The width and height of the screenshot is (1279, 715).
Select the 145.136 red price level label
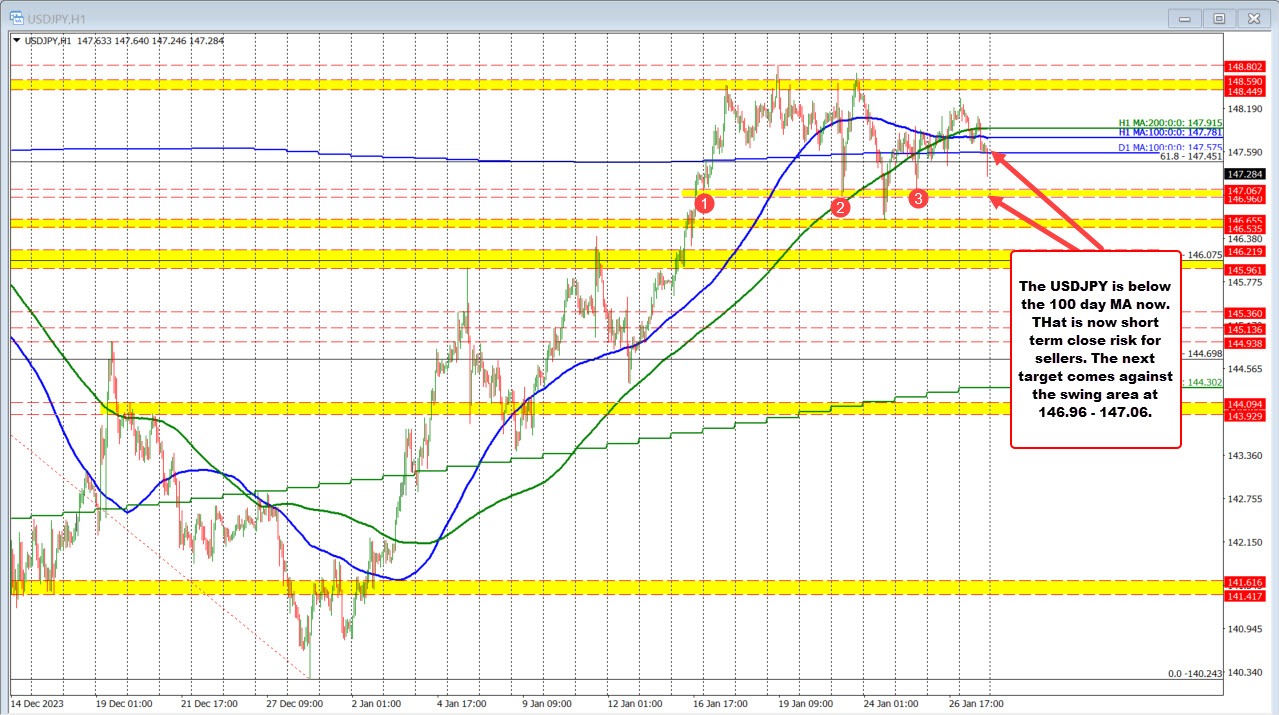coord(1246,330)
